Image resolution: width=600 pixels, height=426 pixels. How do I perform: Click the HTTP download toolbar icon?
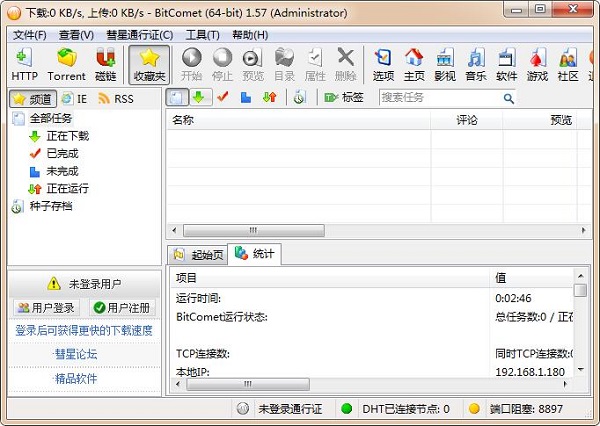pos(24,63)
